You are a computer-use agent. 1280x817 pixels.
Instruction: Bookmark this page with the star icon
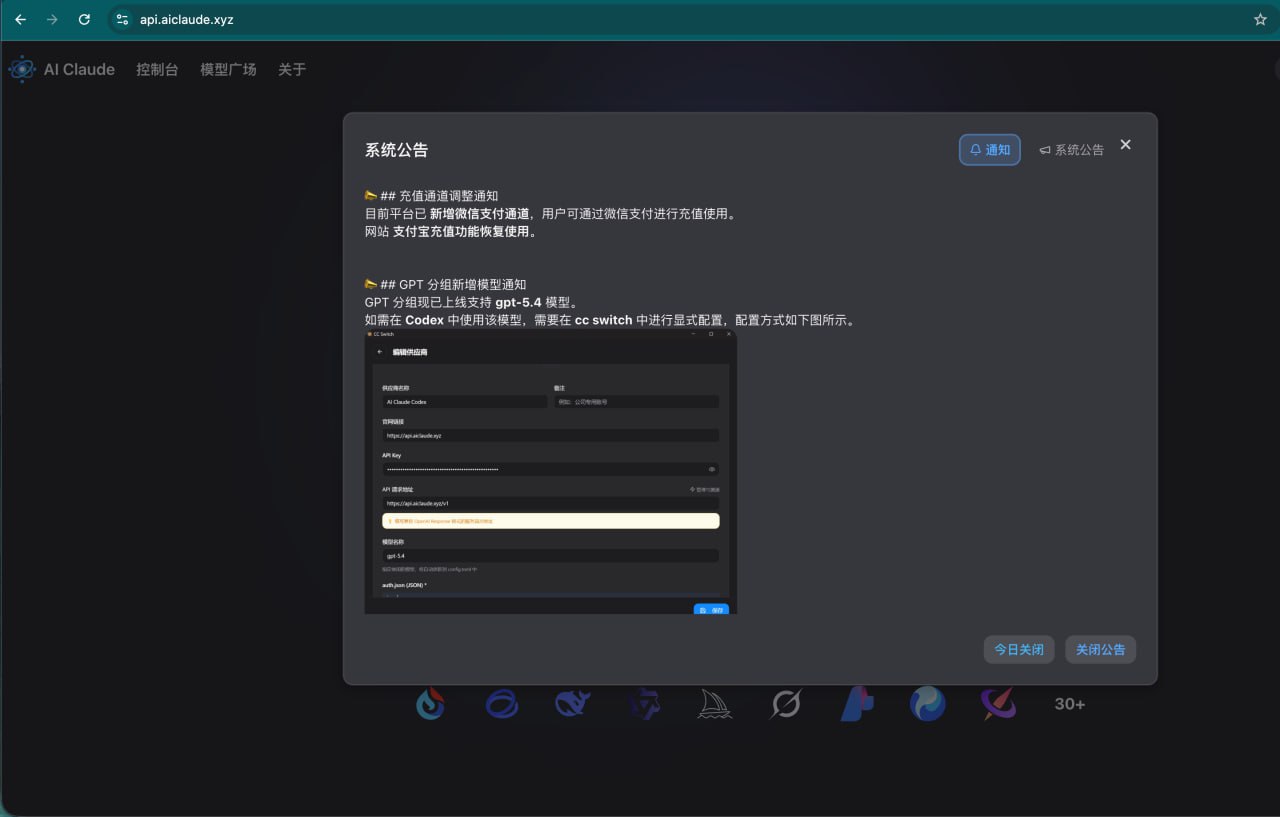click(x=1260, y=19)
